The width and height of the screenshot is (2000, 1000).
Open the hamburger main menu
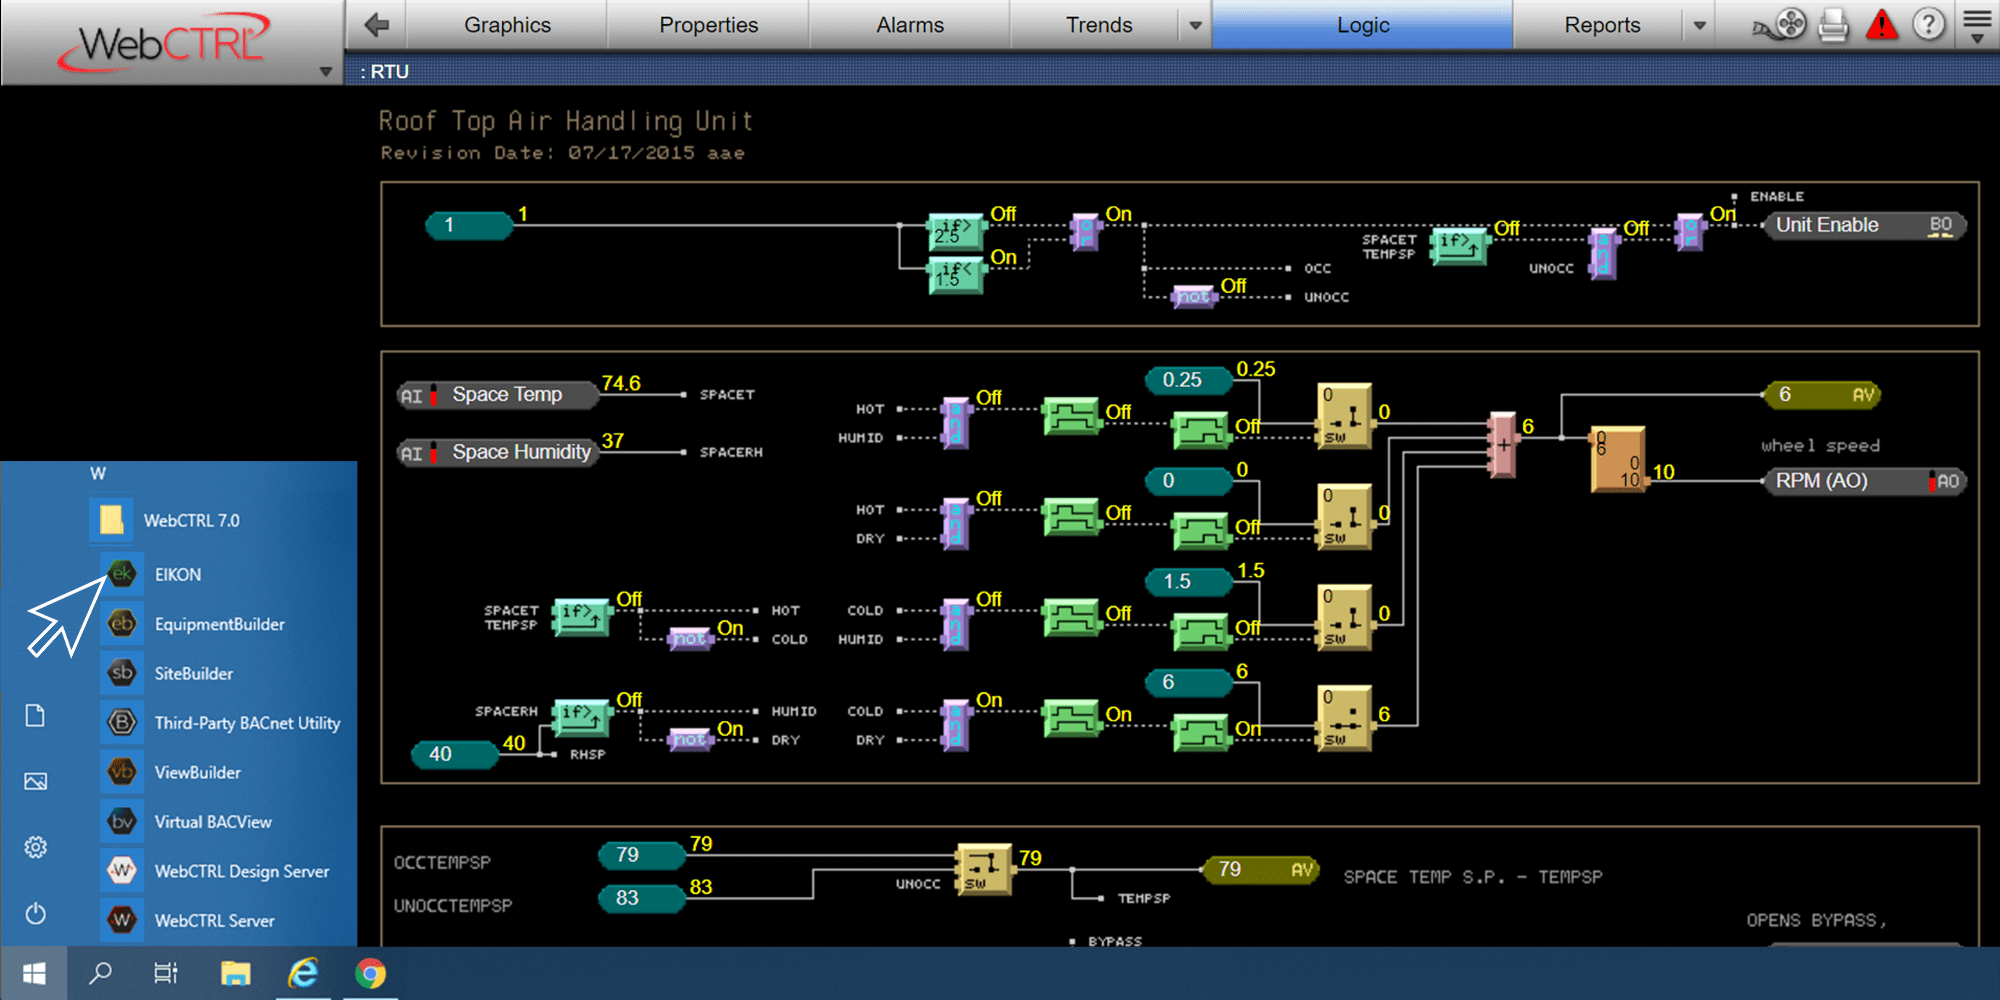click(1977, 24)
